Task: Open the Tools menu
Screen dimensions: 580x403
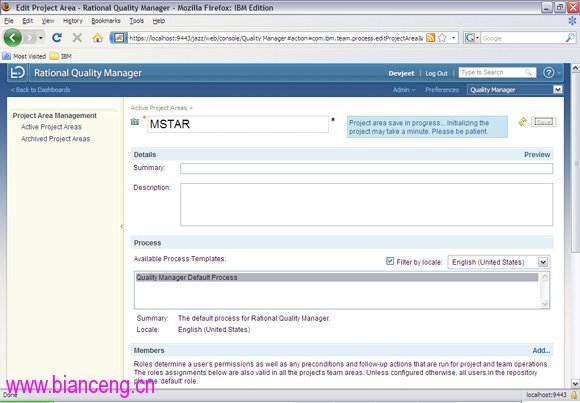Action: [x=136, y=21]
